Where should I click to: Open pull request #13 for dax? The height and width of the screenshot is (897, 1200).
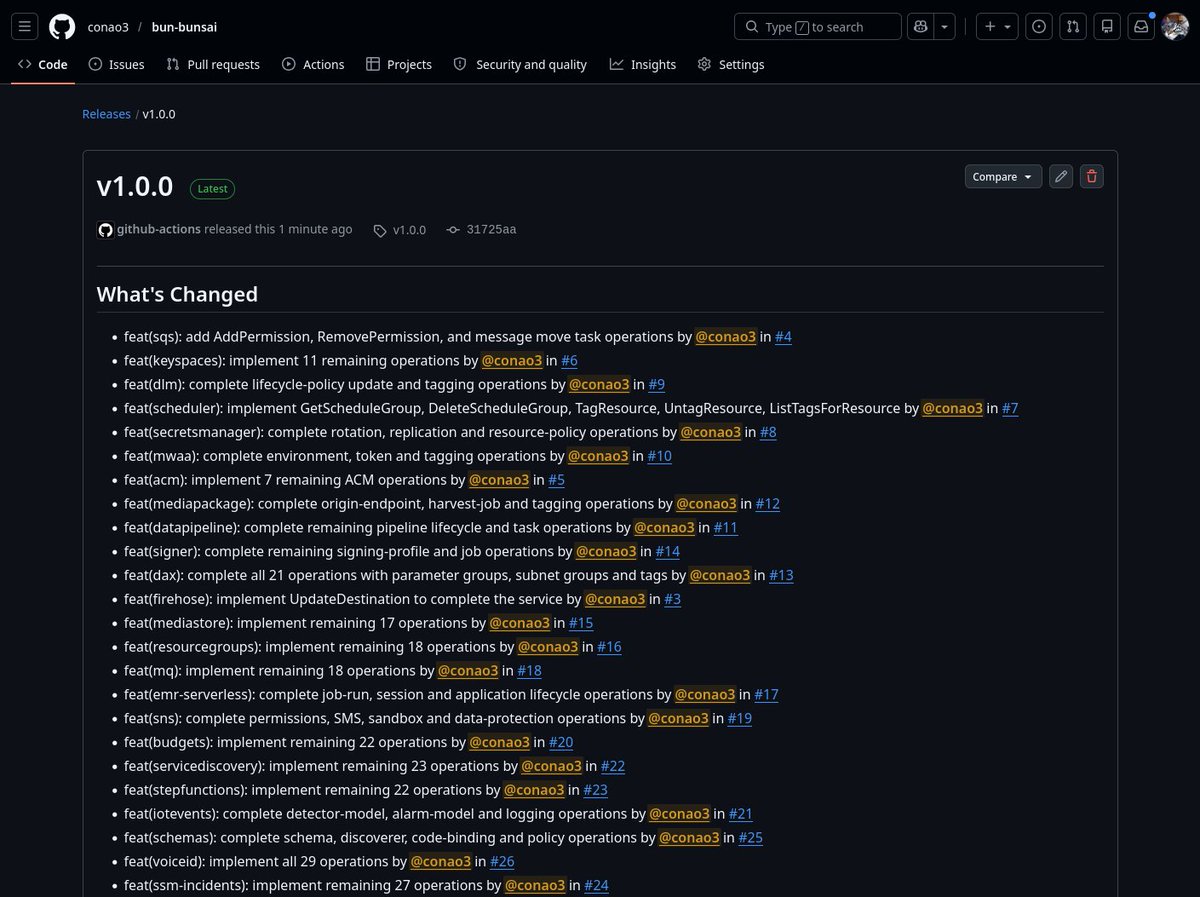point(781,575)
